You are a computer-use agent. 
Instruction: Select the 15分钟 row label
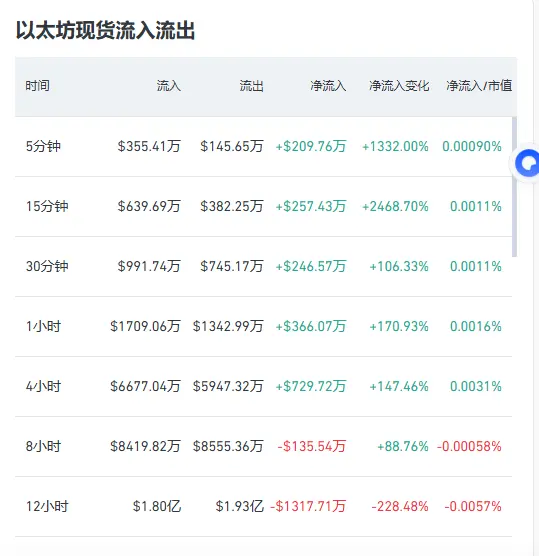[47, 206]
